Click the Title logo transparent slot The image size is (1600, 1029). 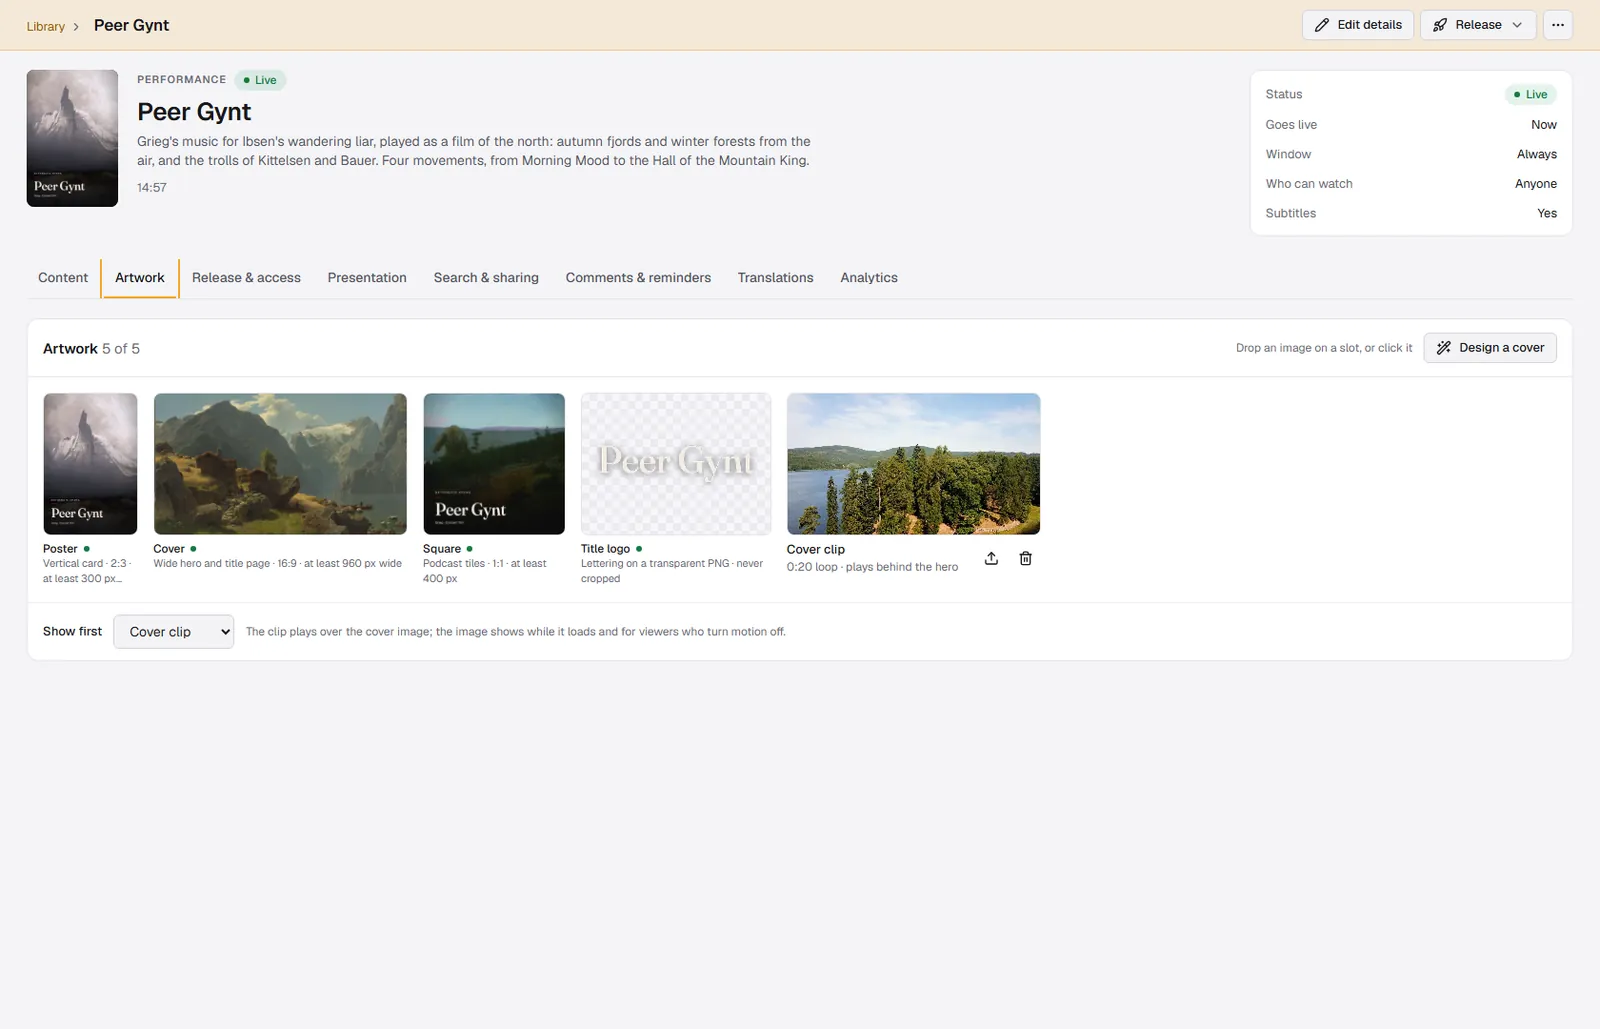click(x=676, y=464)
